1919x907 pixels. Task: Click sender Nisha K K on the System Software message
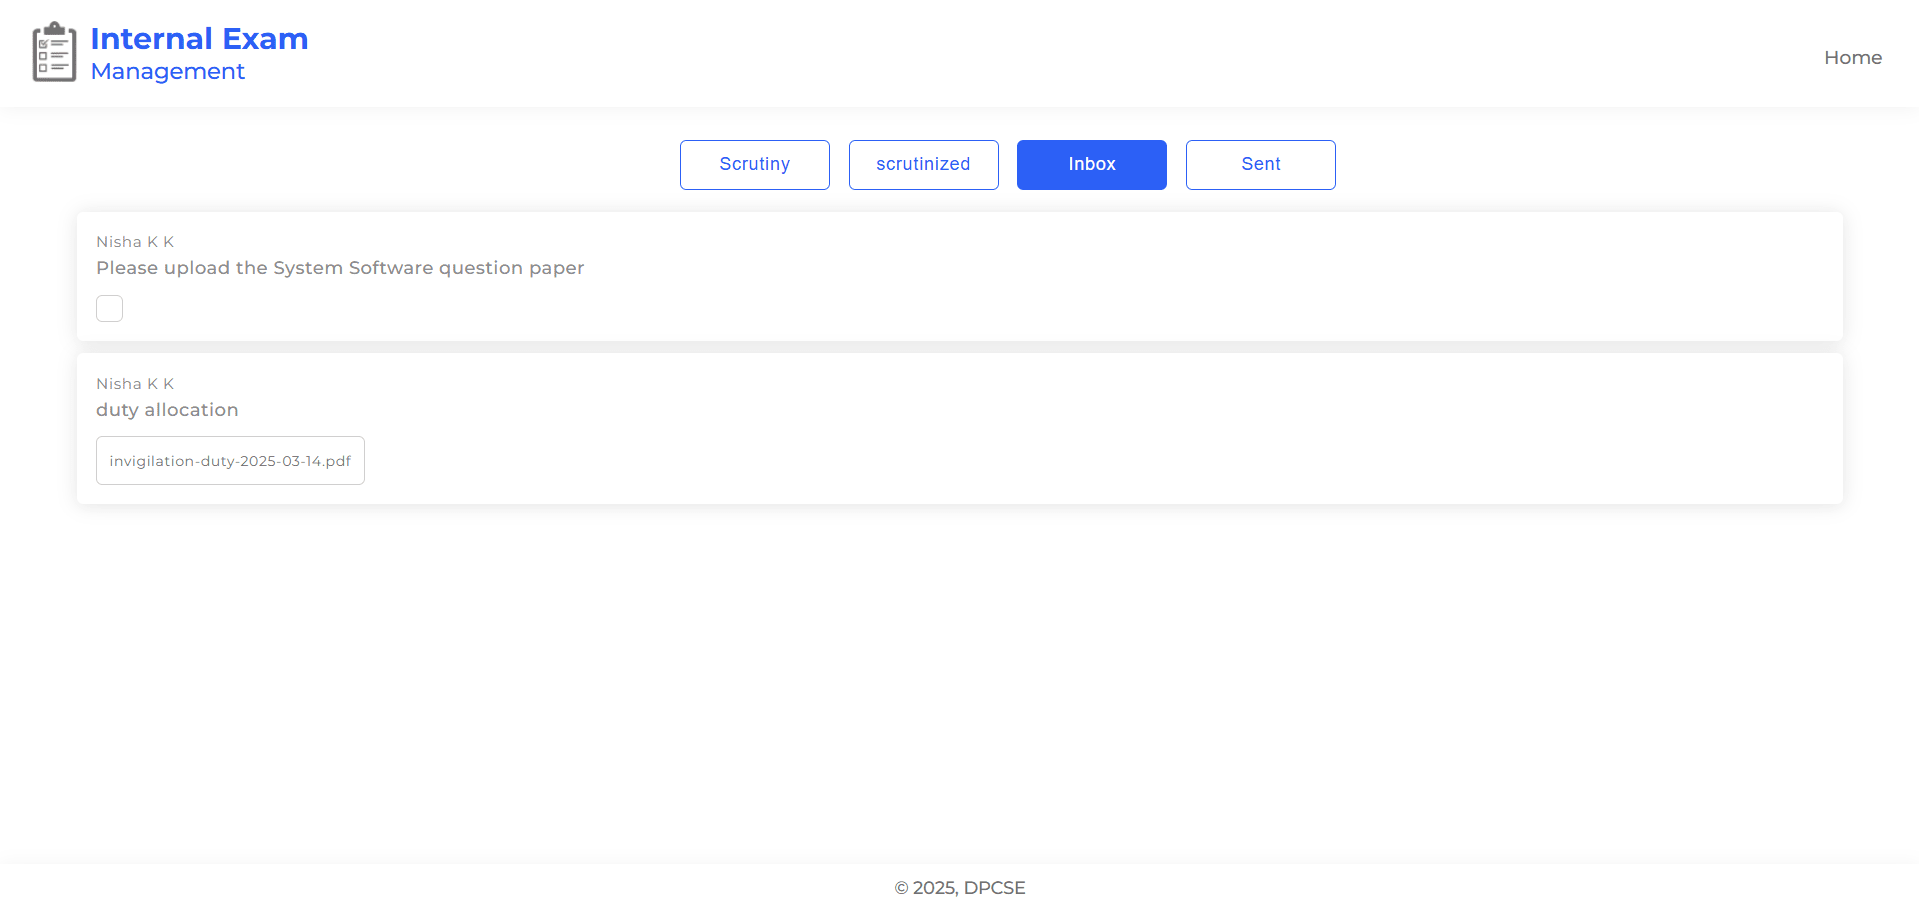point(135,242)
